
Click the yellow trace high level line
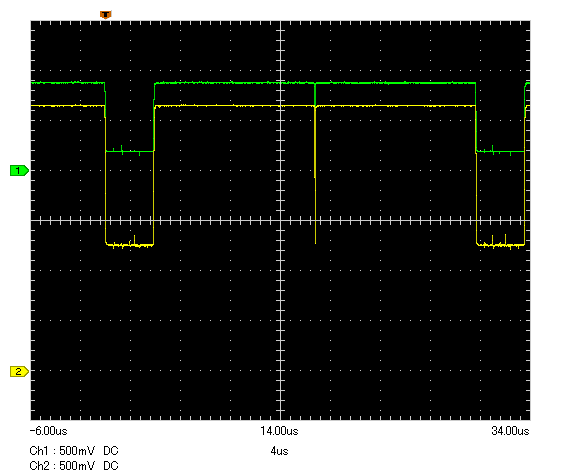pos(234,106)
